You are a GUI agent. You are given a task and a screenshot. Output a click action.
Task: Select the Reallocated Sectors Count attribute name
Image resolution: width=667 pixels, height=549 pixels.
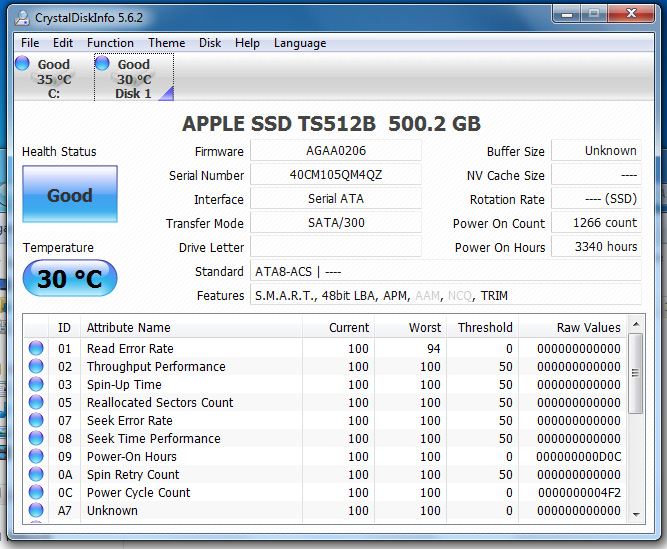click(160, 402)
